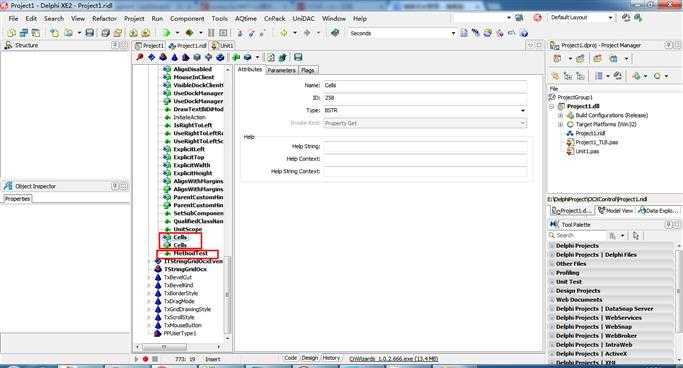683x368 pixels.
Task: Click in the Name field containing Cells
Action: pyautogui.click(x=425, y=85)
